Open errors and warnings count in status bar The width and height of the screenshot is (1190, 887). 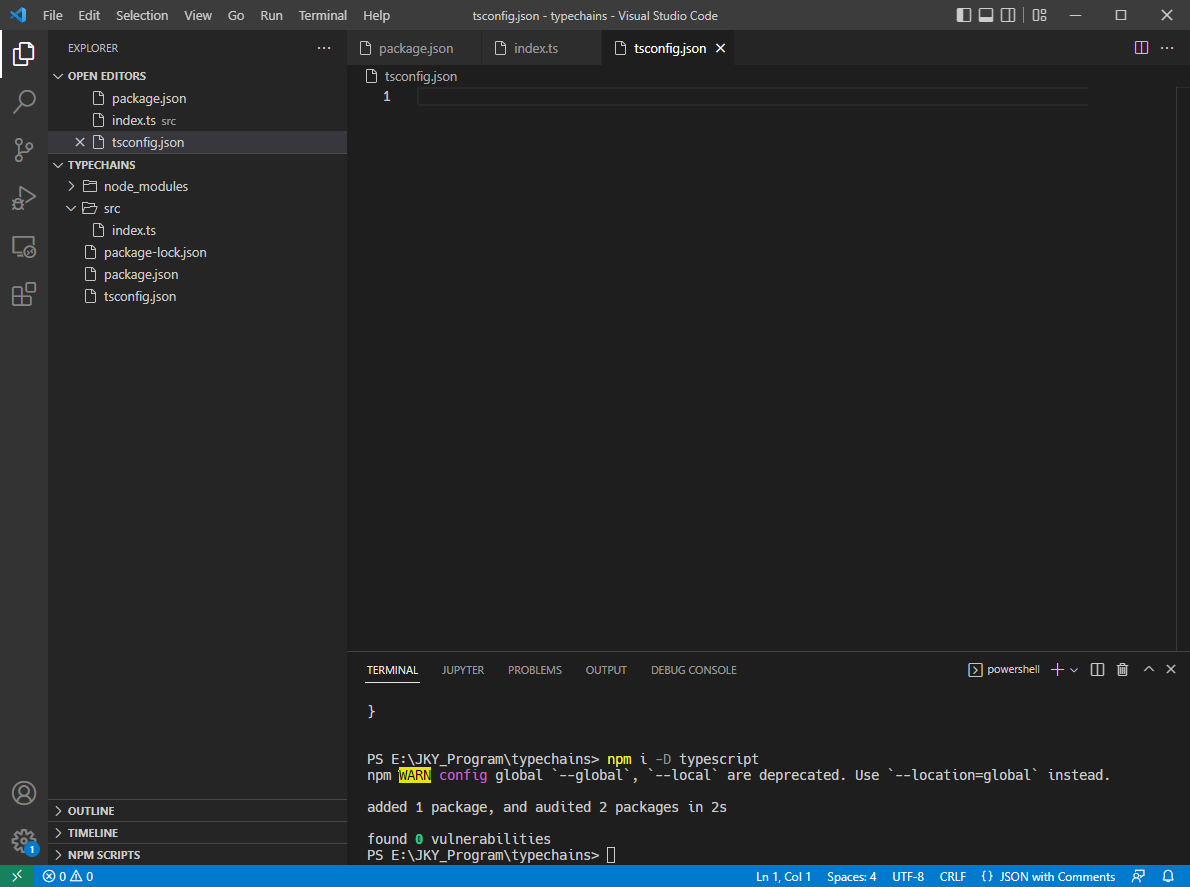coord(68,876)
